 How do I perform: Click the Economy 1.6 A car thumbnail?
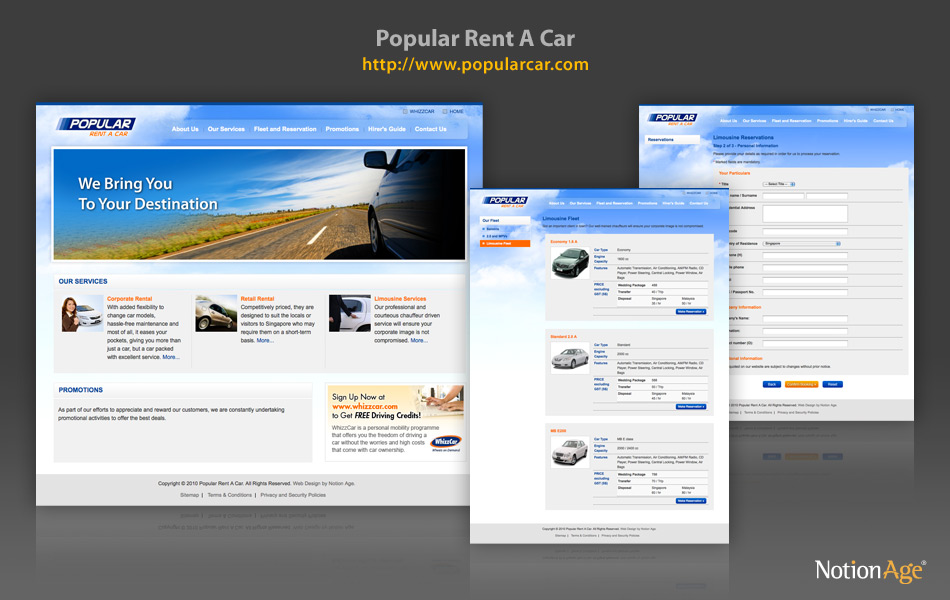tap(570, 263)
